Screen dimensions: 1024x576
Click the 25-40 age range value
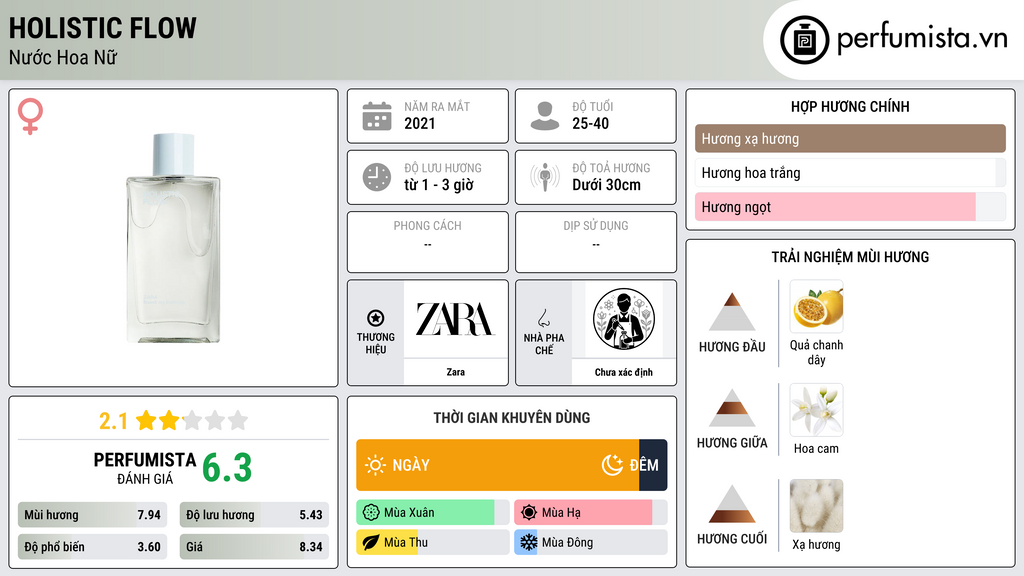pyautogui.click(x=590, y=123)
